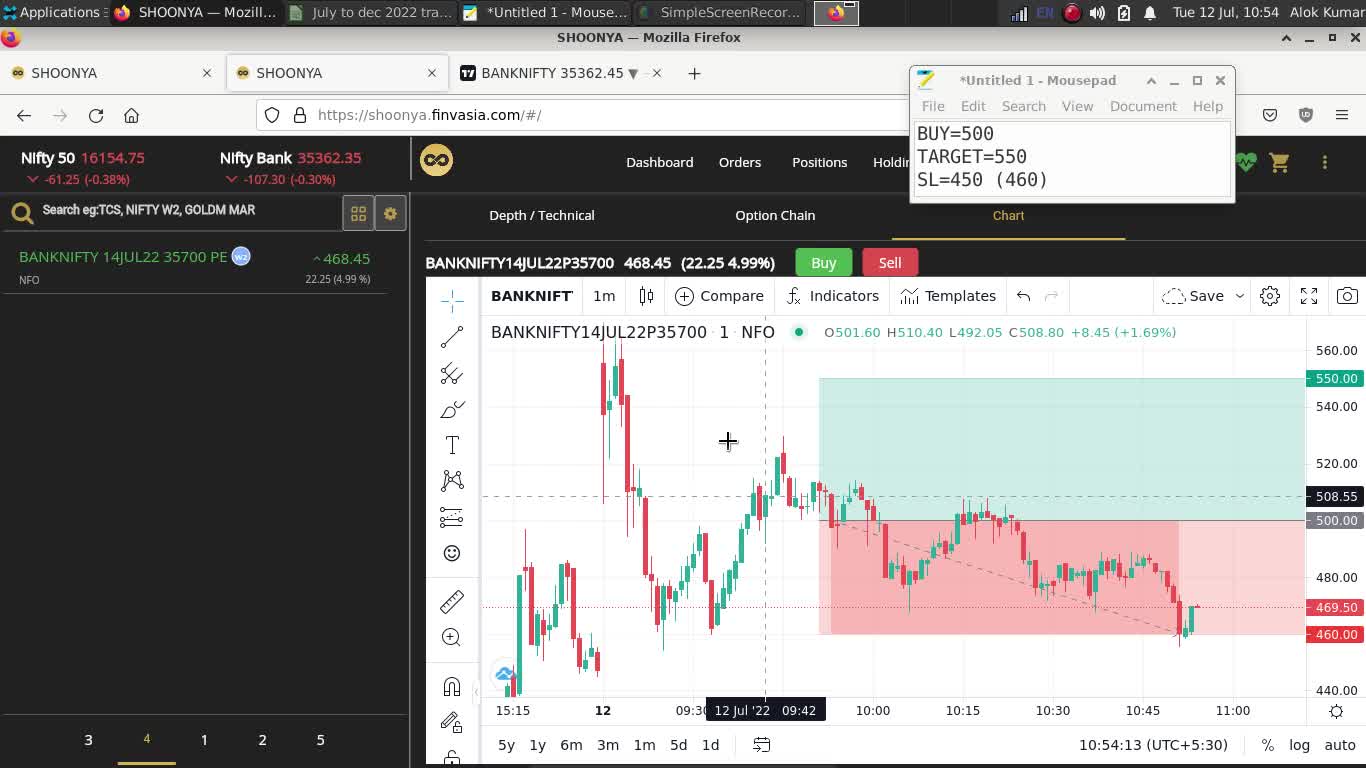Take a chart snapshot with camera
Viewport: 1366px width, 768px height.
tap(1347, 296)
